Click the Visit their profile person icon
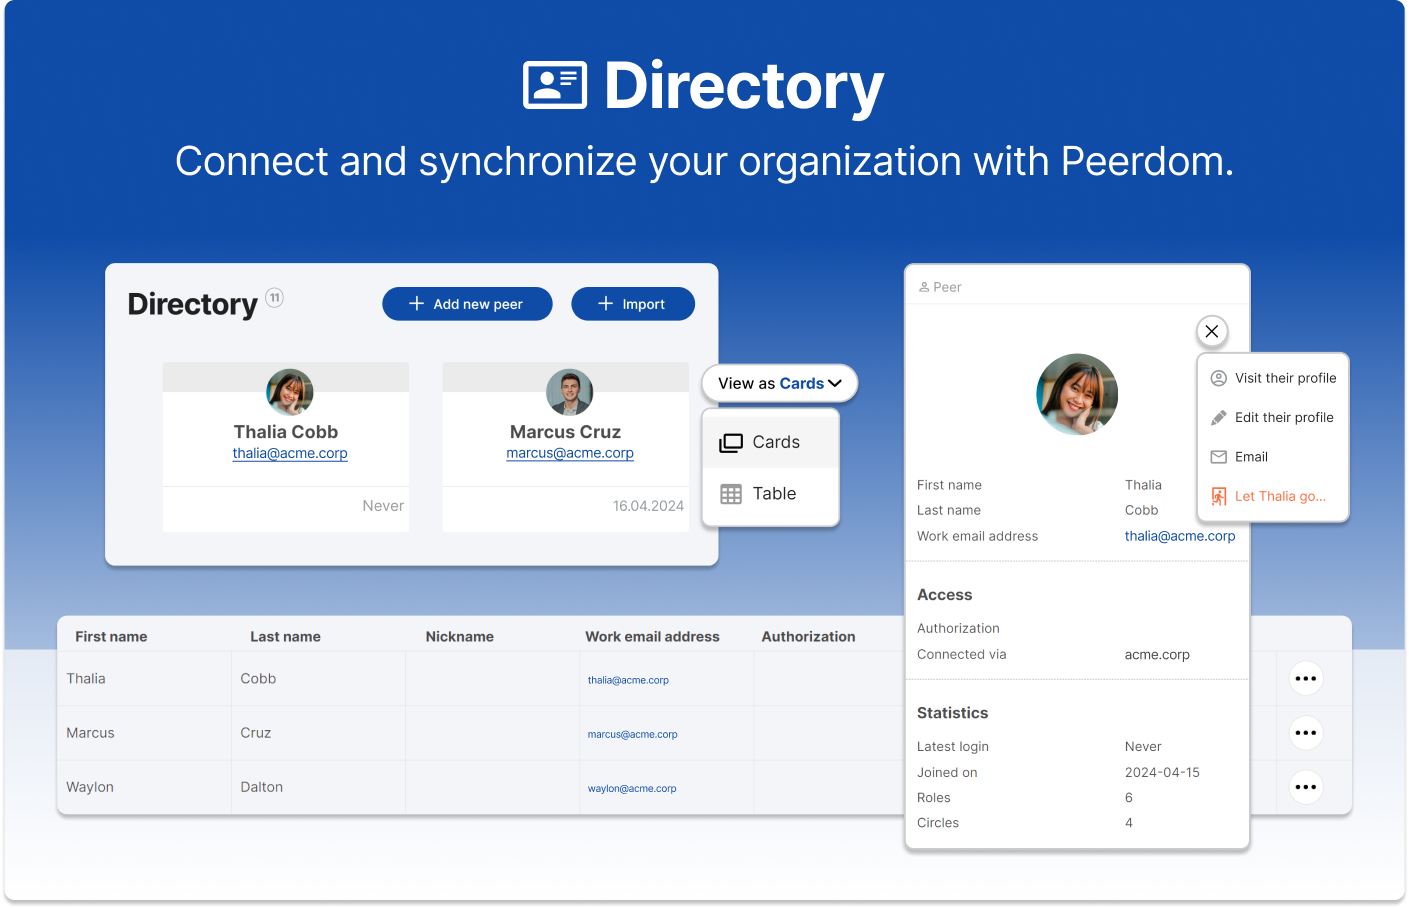The width and height of the screenshot is (1409, 908). pos(1218,378)
